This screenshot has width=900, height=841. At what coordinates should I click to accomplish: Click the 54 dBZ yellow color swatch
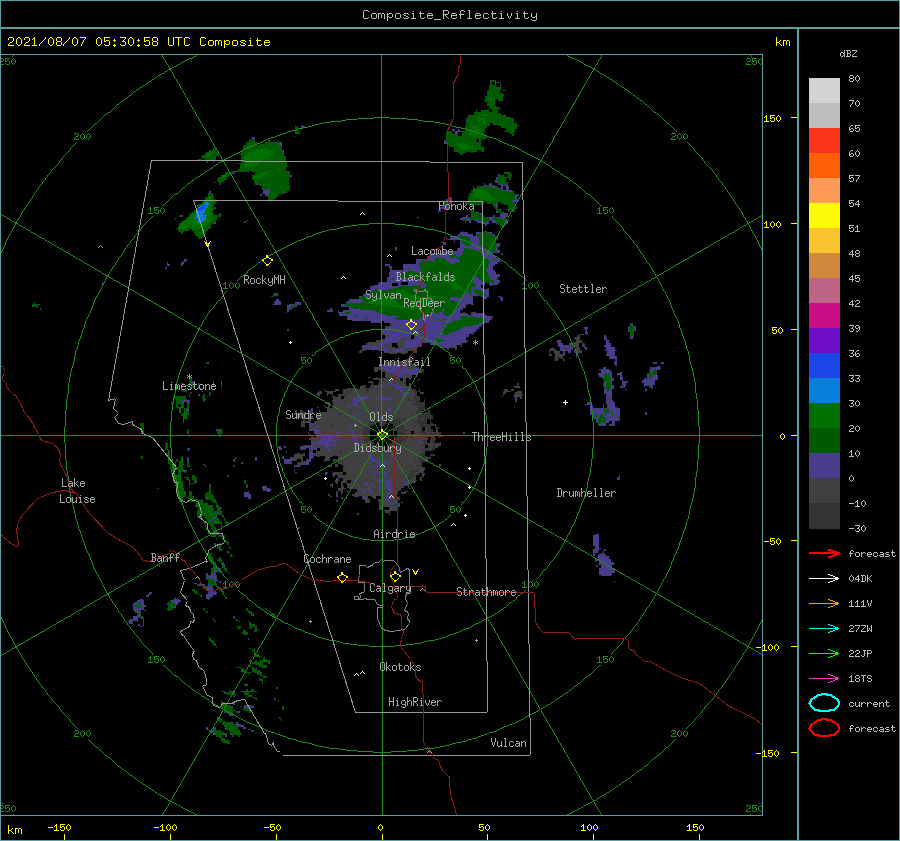[x=824, y=215]
